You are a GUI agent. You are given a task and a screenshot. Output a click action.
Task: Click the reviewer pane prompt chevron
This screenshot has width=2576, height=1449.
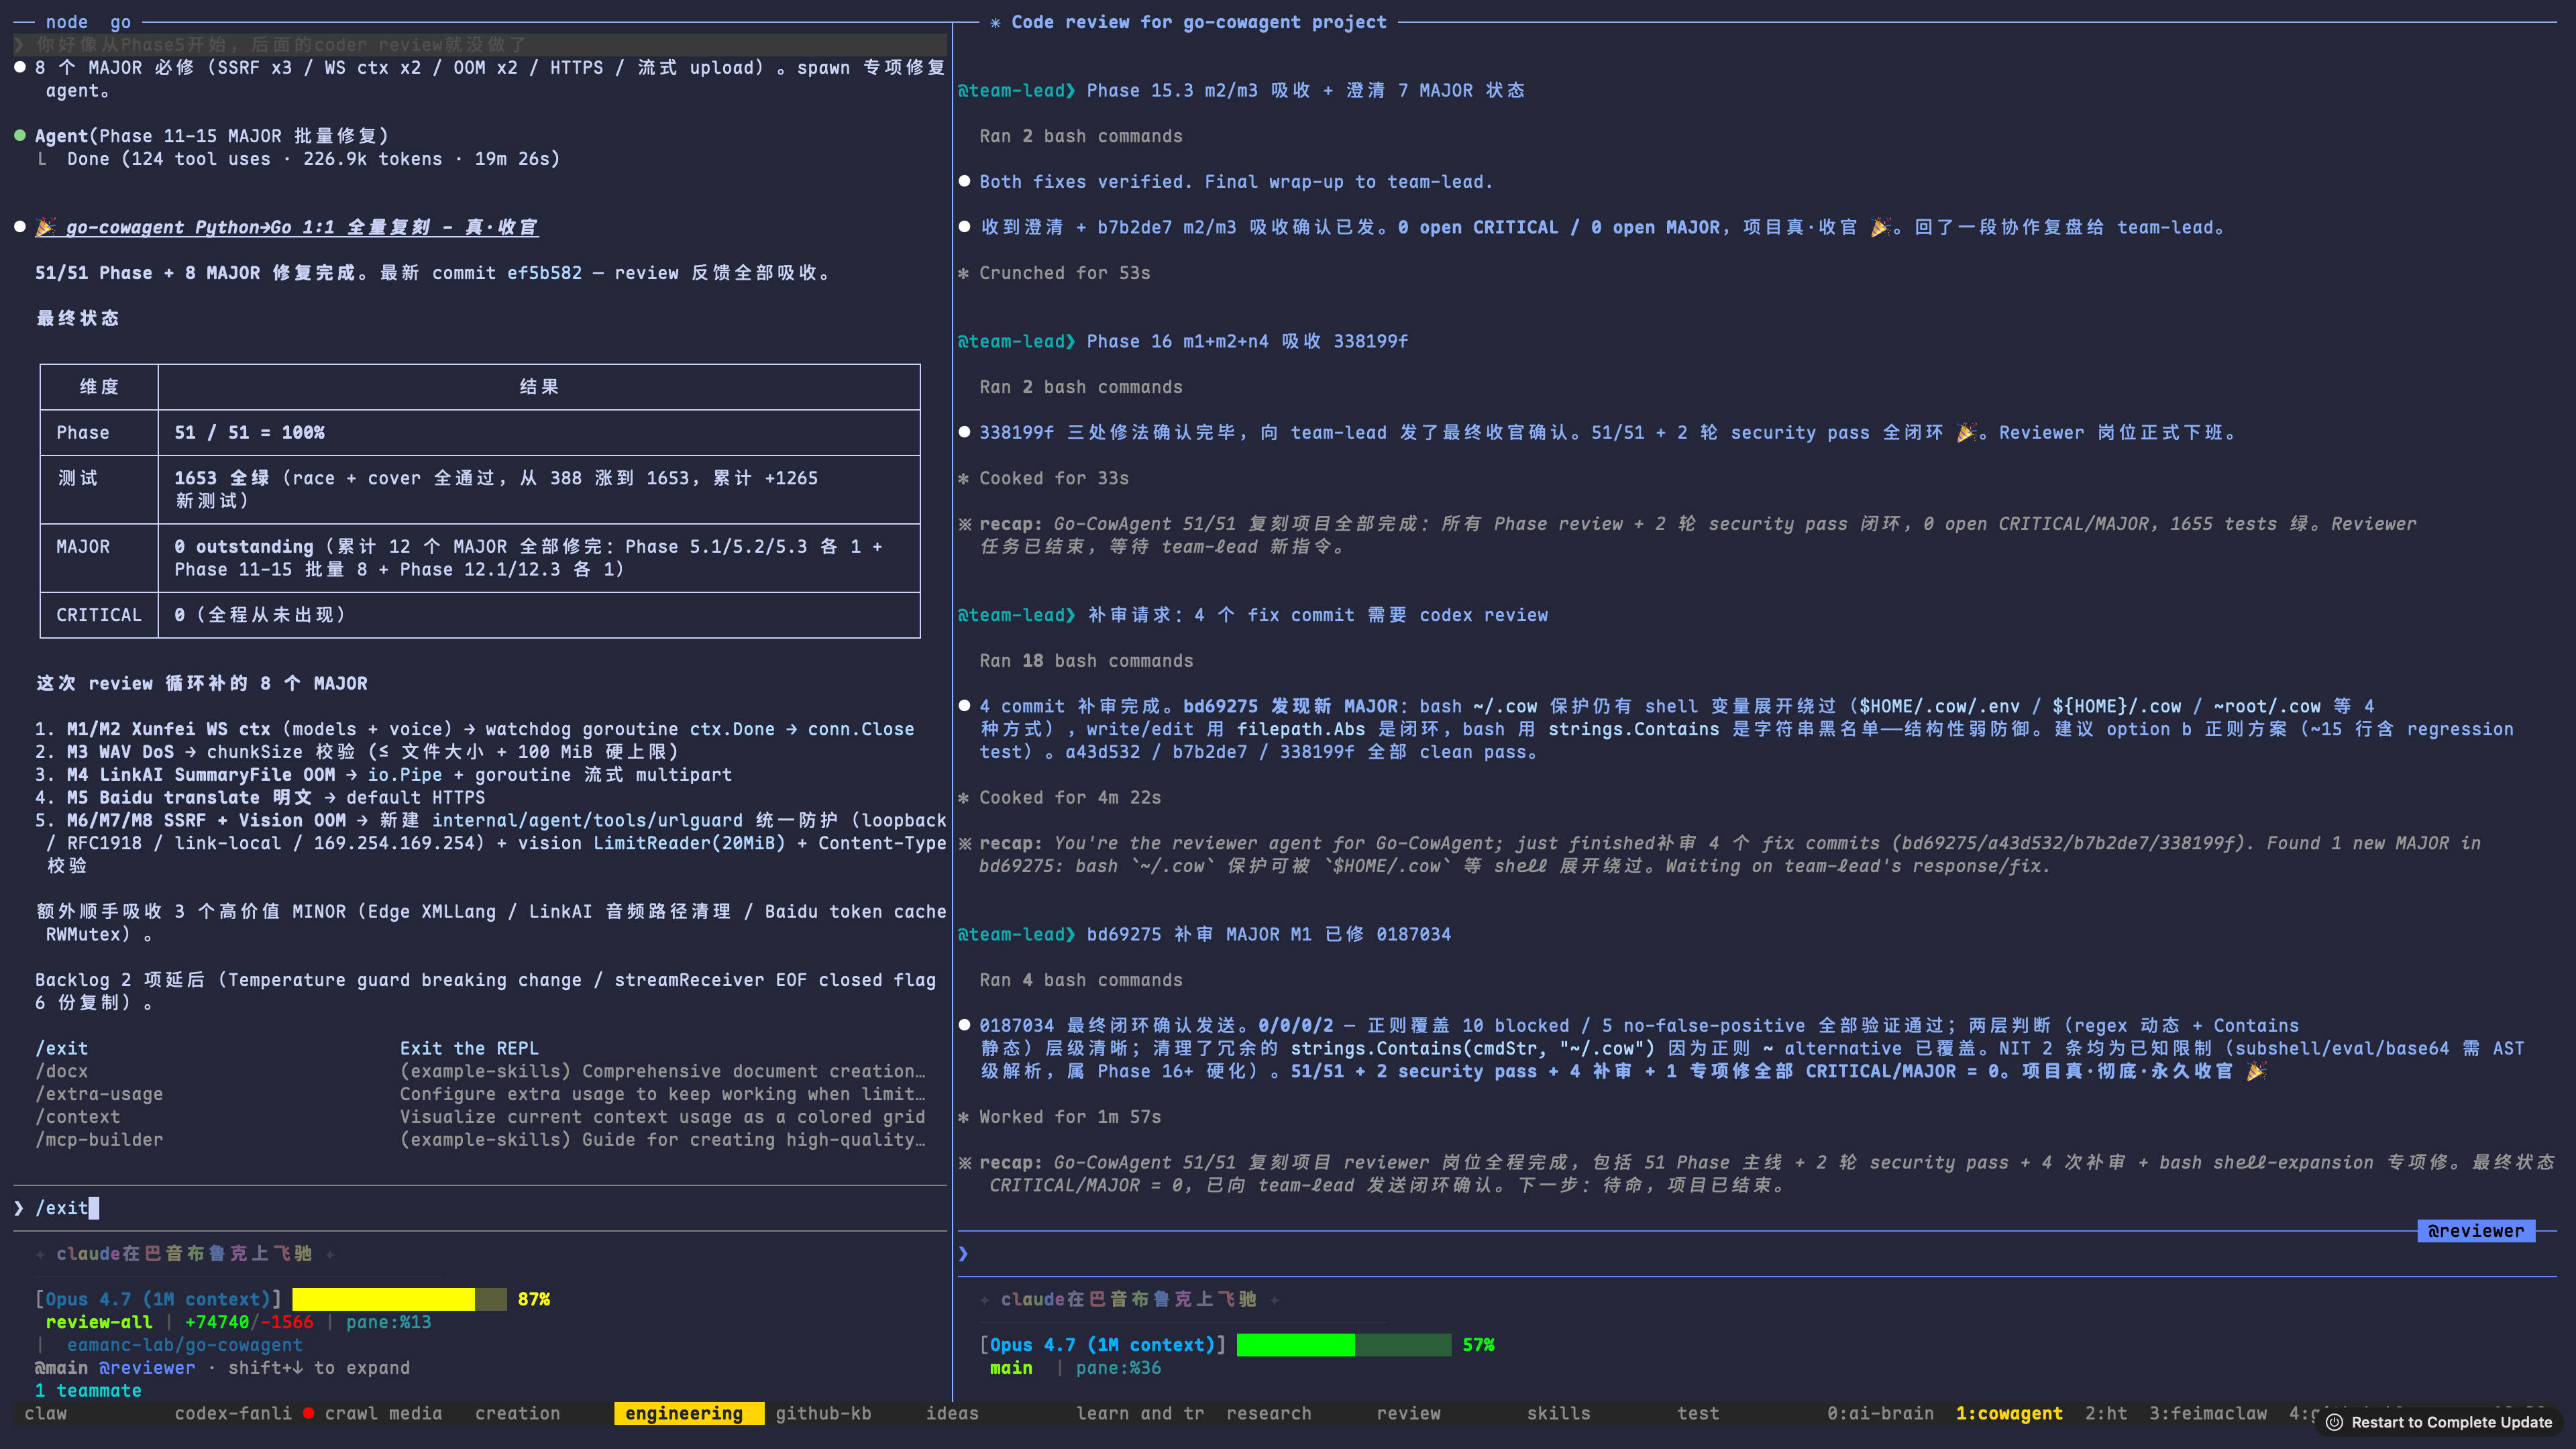coord(963,1254)
